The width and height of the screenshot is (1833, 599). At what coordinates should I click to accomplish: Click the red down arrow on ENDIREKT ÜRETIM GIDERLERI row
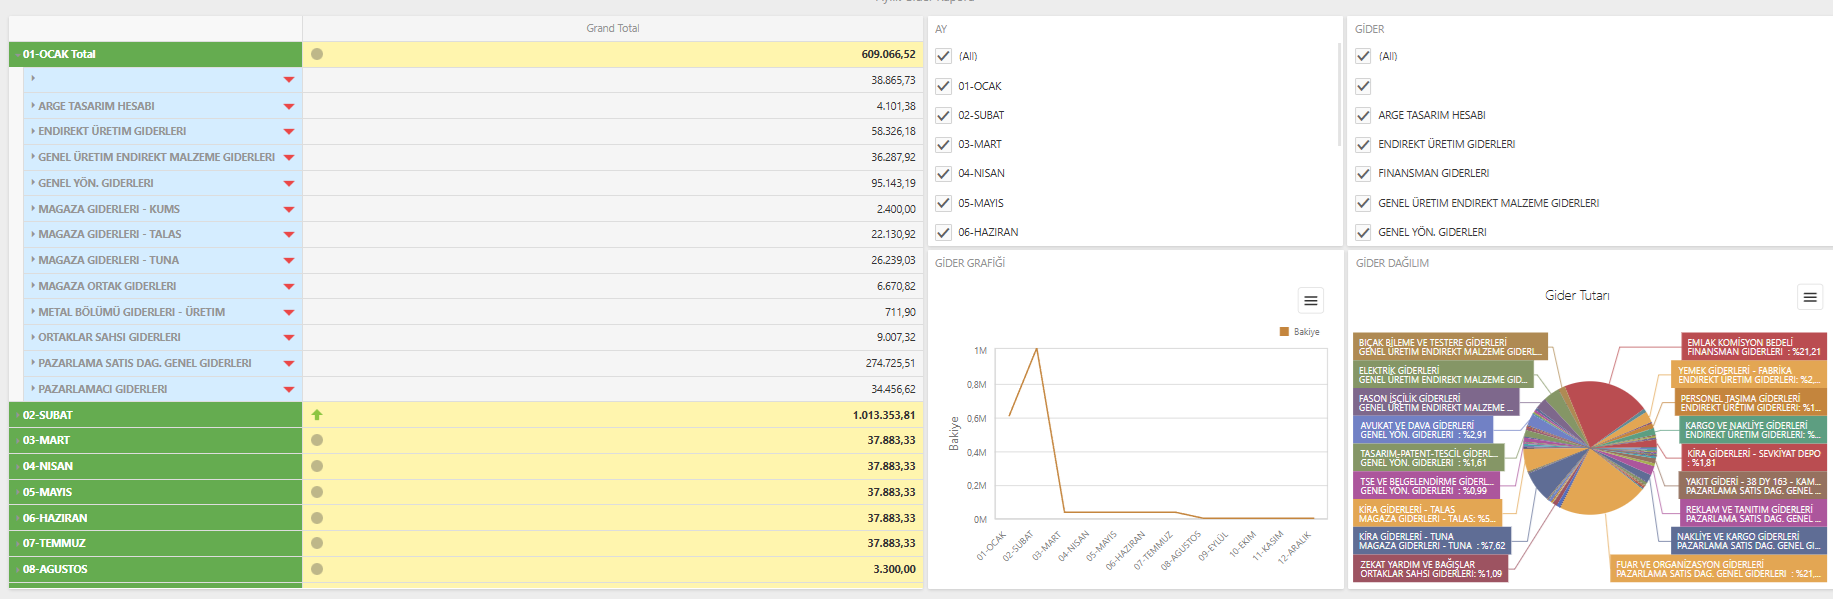[289, 131]
